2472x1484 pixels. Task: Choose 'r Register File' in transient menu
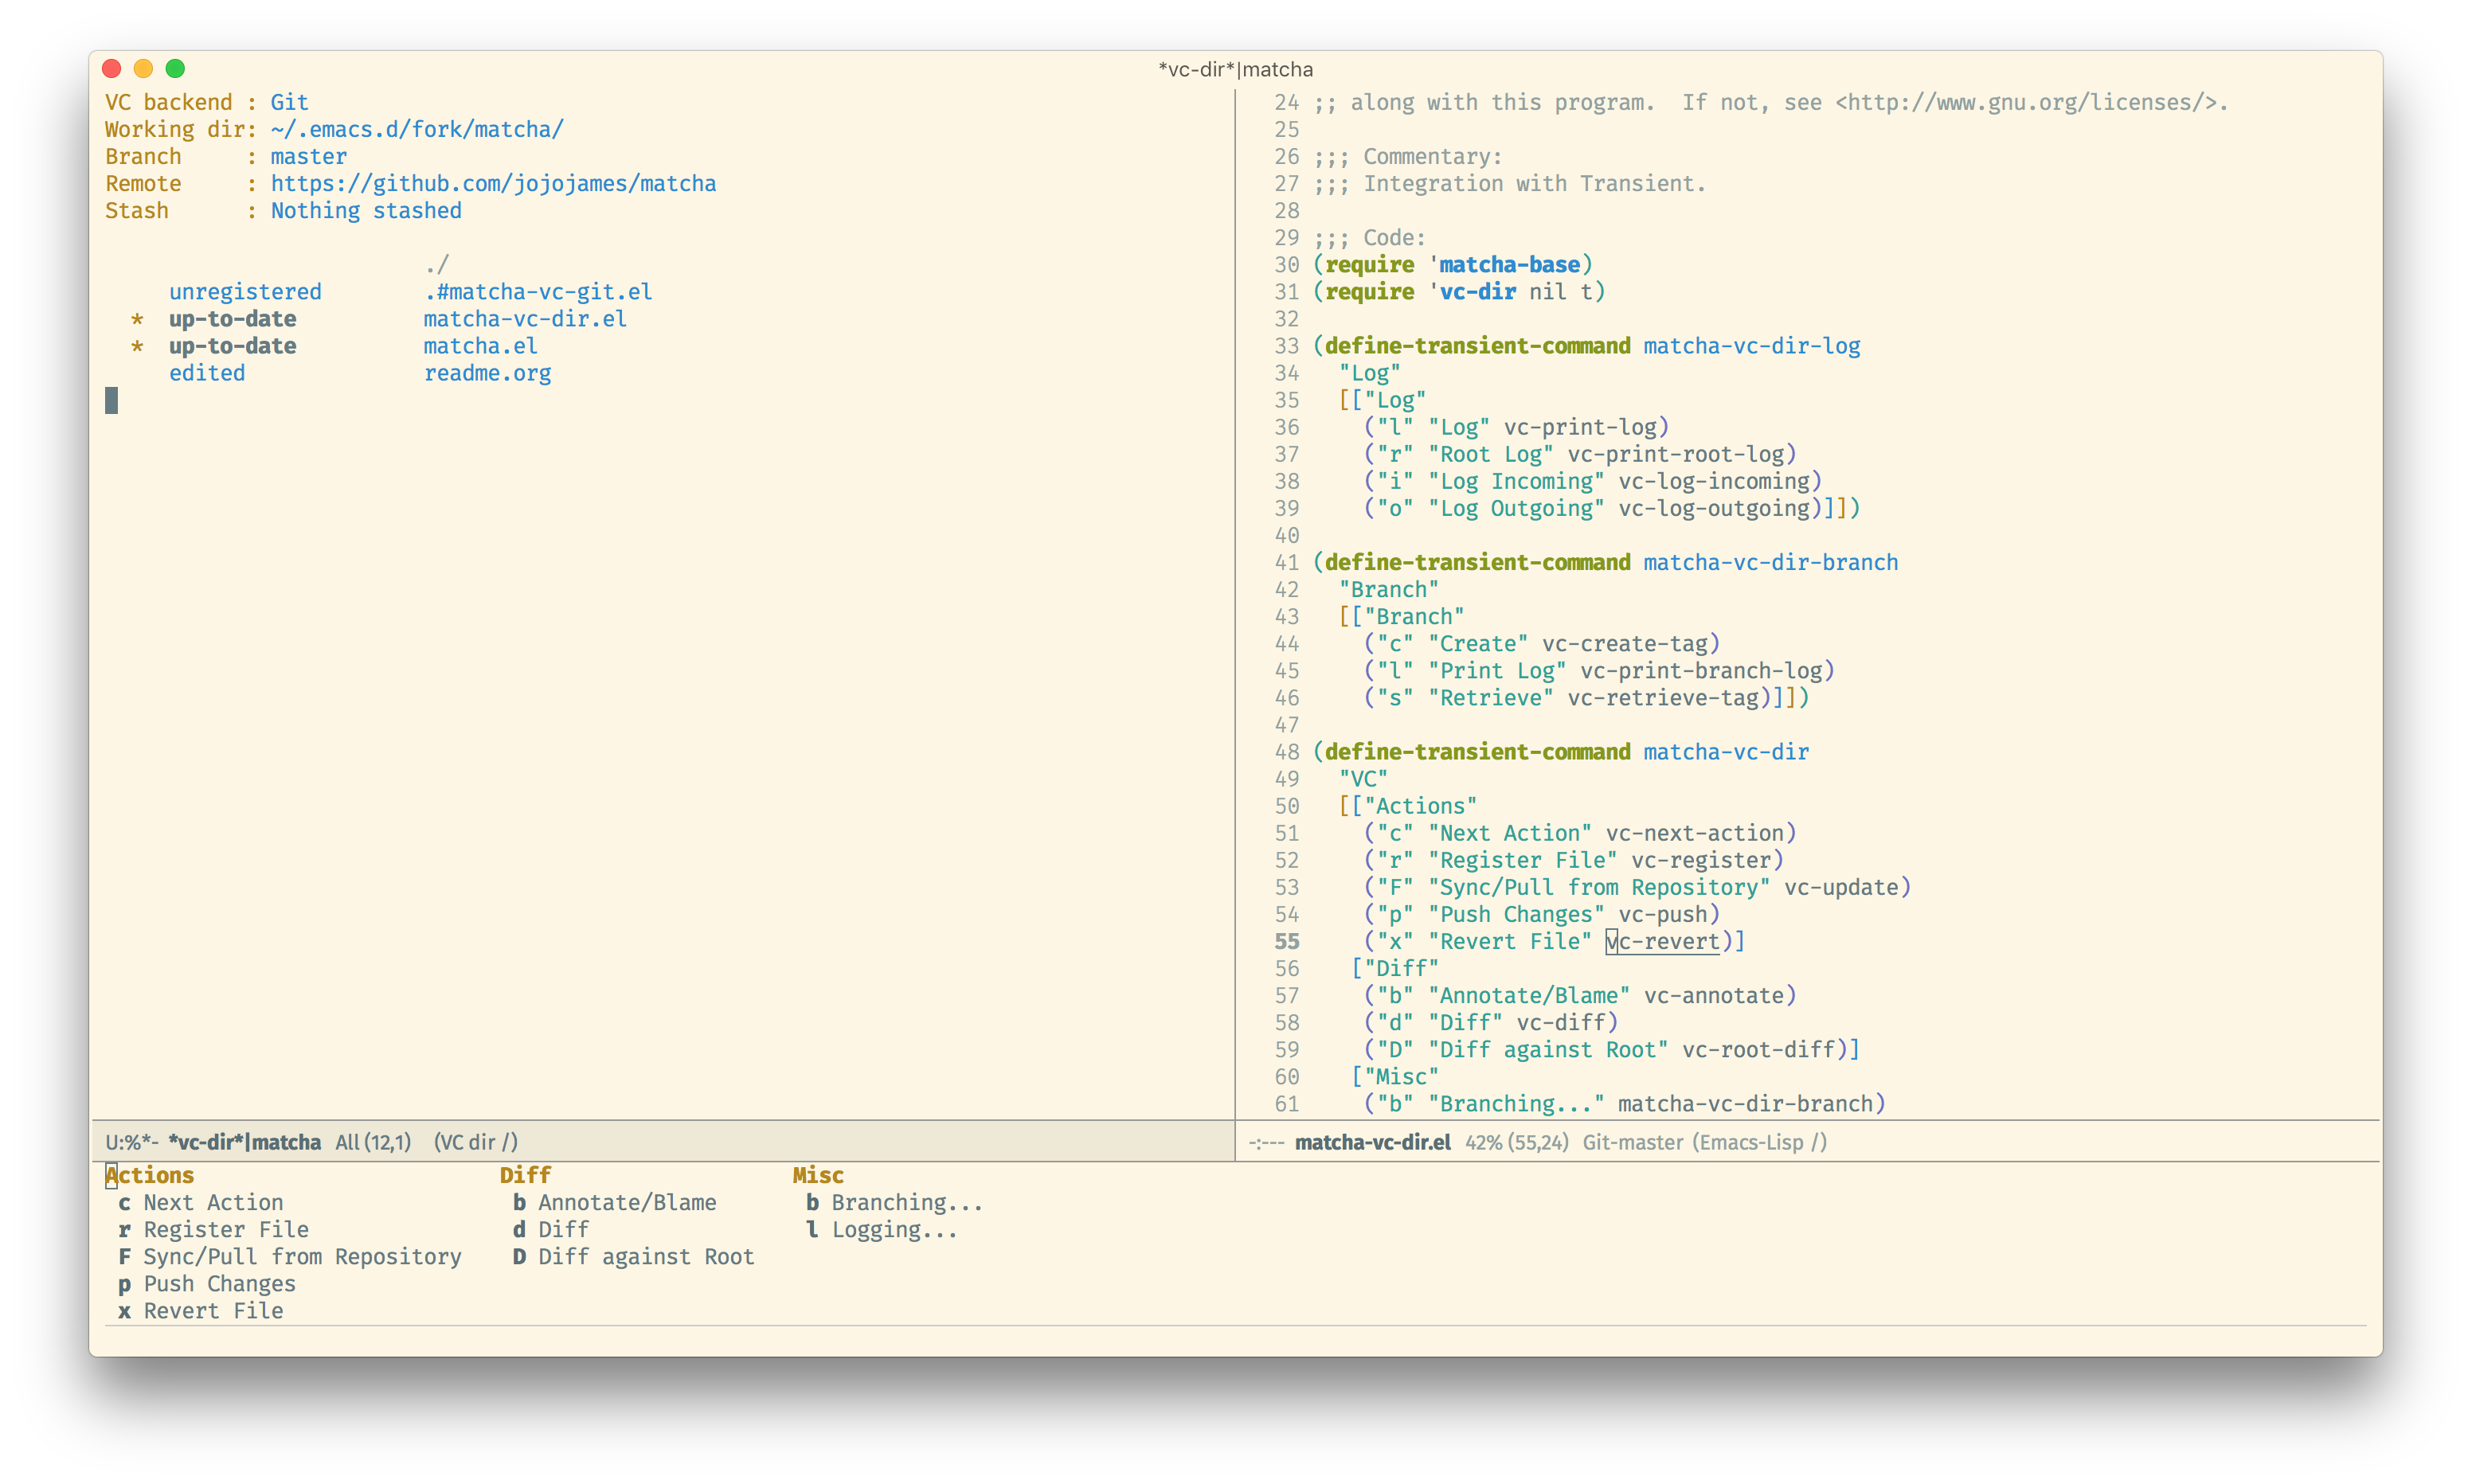(213, 1230)
